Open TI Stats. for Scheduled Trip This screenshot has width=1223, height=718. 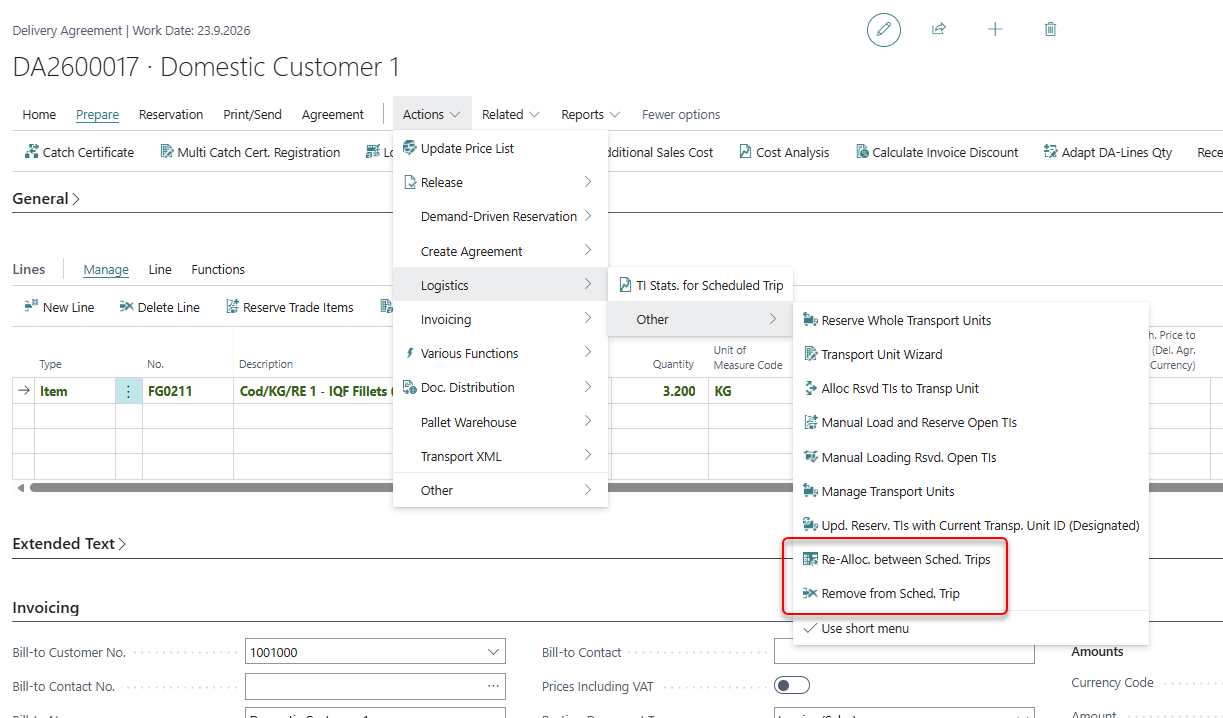(701, 285)
